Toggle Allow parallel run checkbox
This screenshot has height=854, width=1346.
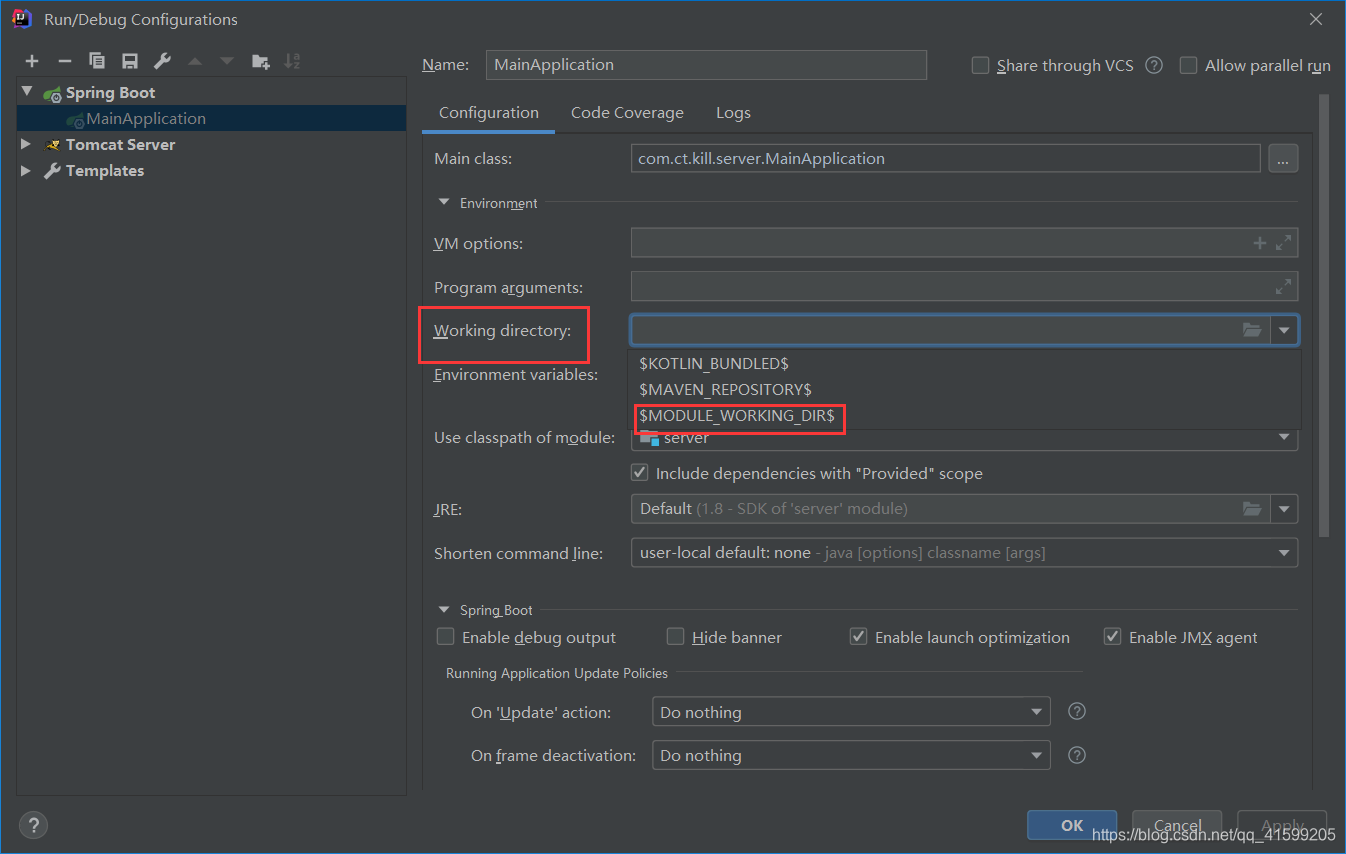click(x=1188, y=65)
